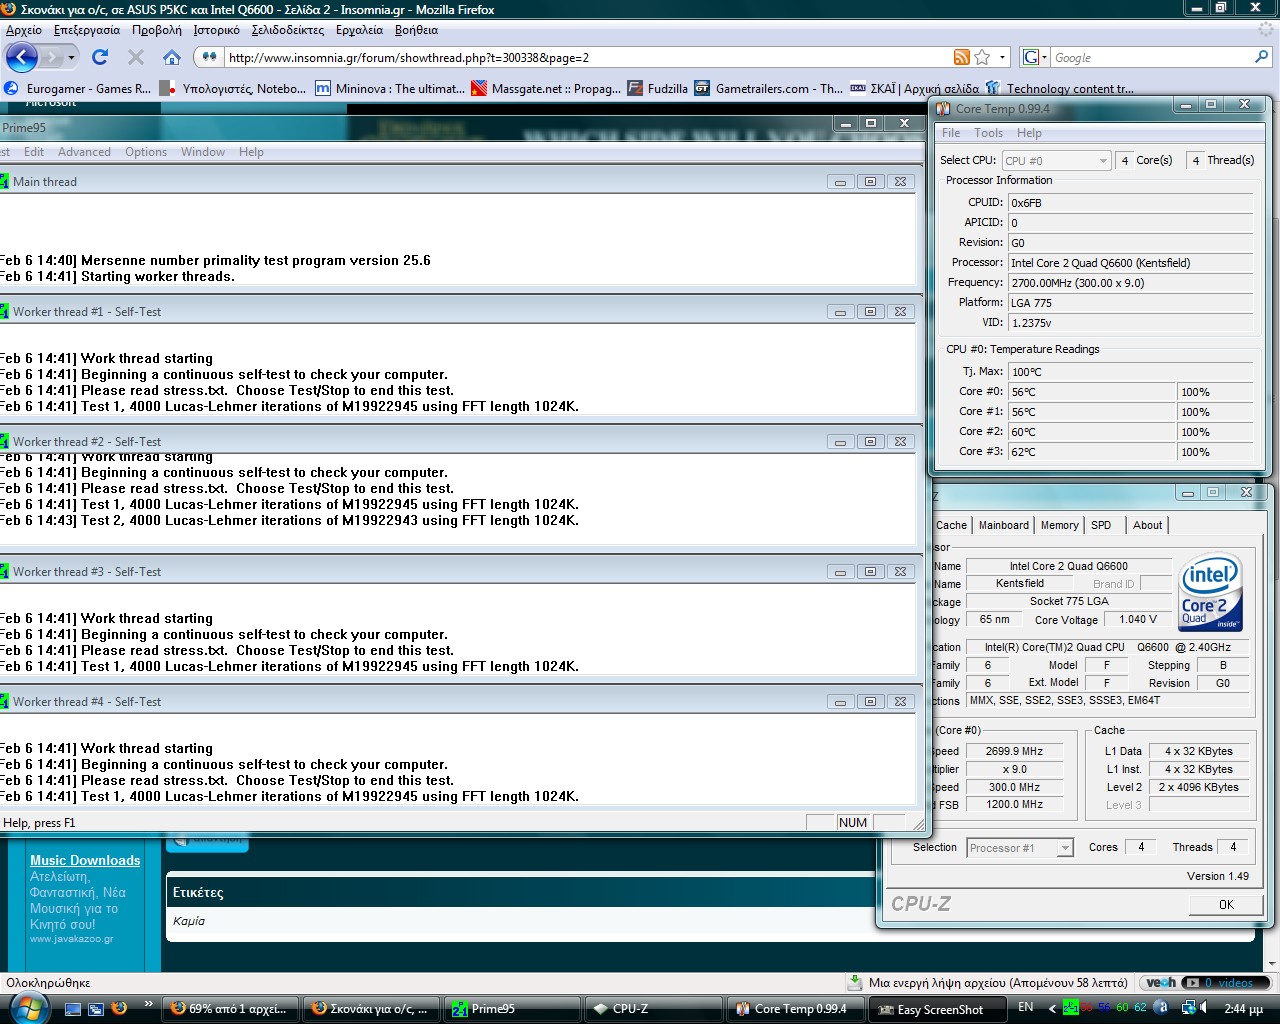Screen dimensions: 1280x1024
Task: Switch to 69% download taskbar button
Action: tap(231, 1009)
